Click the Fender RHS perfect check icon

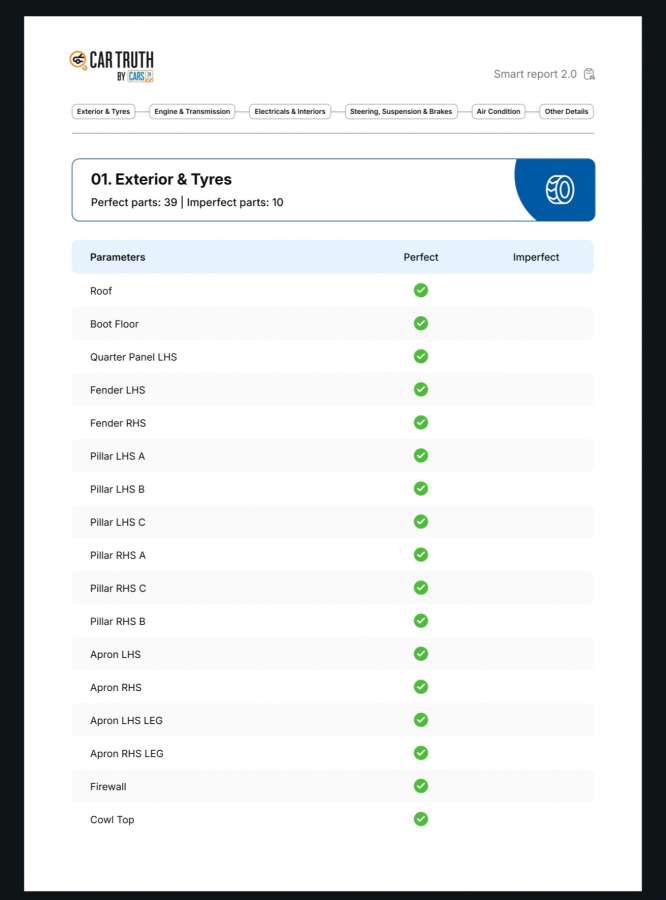[421, 422]
